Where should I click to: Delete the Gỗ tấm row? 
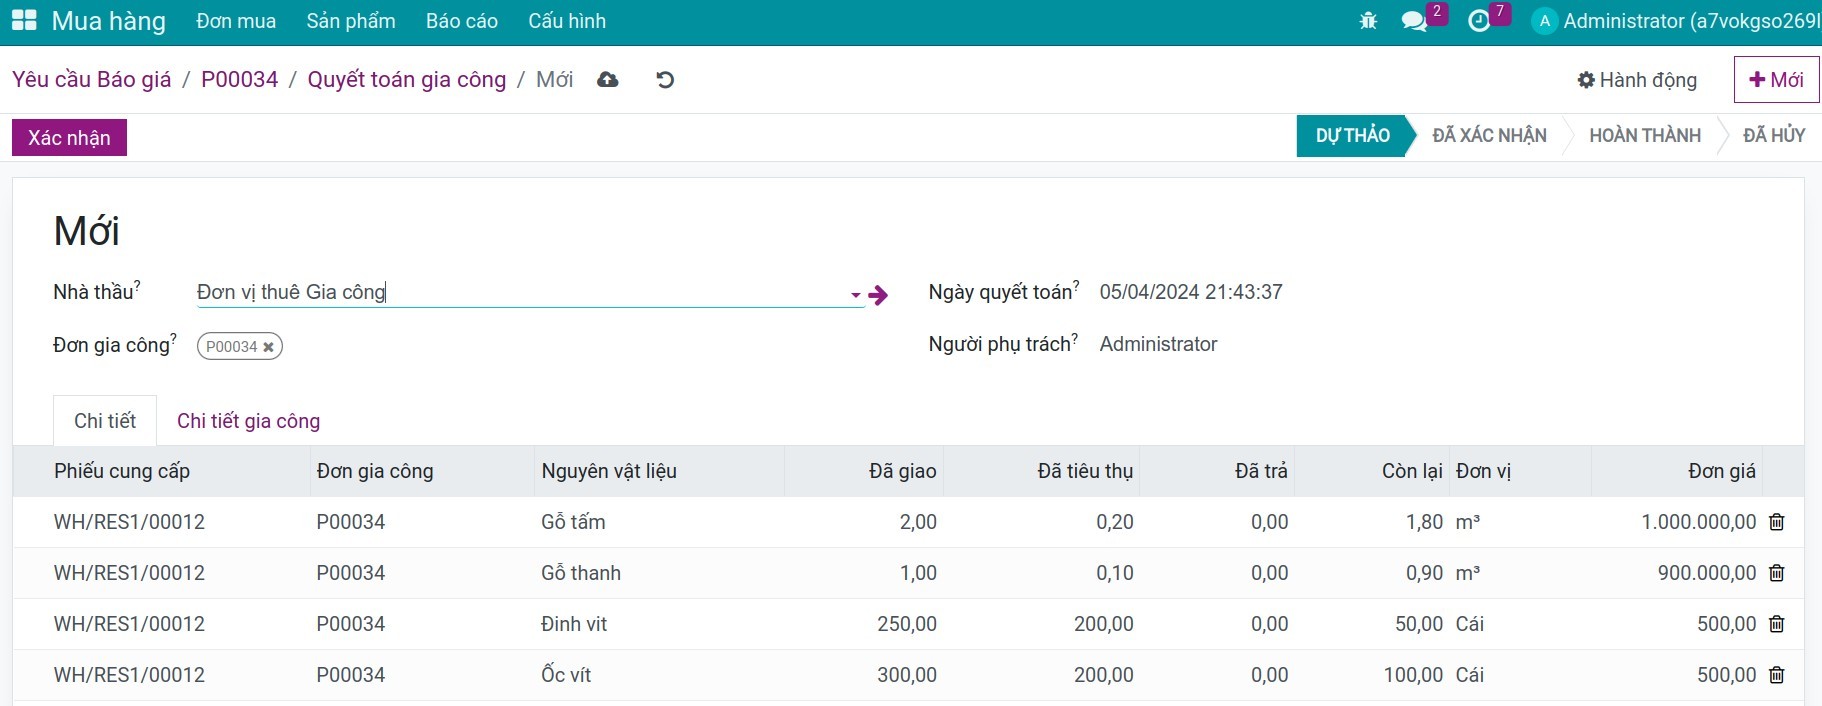tap(1777, 522)
